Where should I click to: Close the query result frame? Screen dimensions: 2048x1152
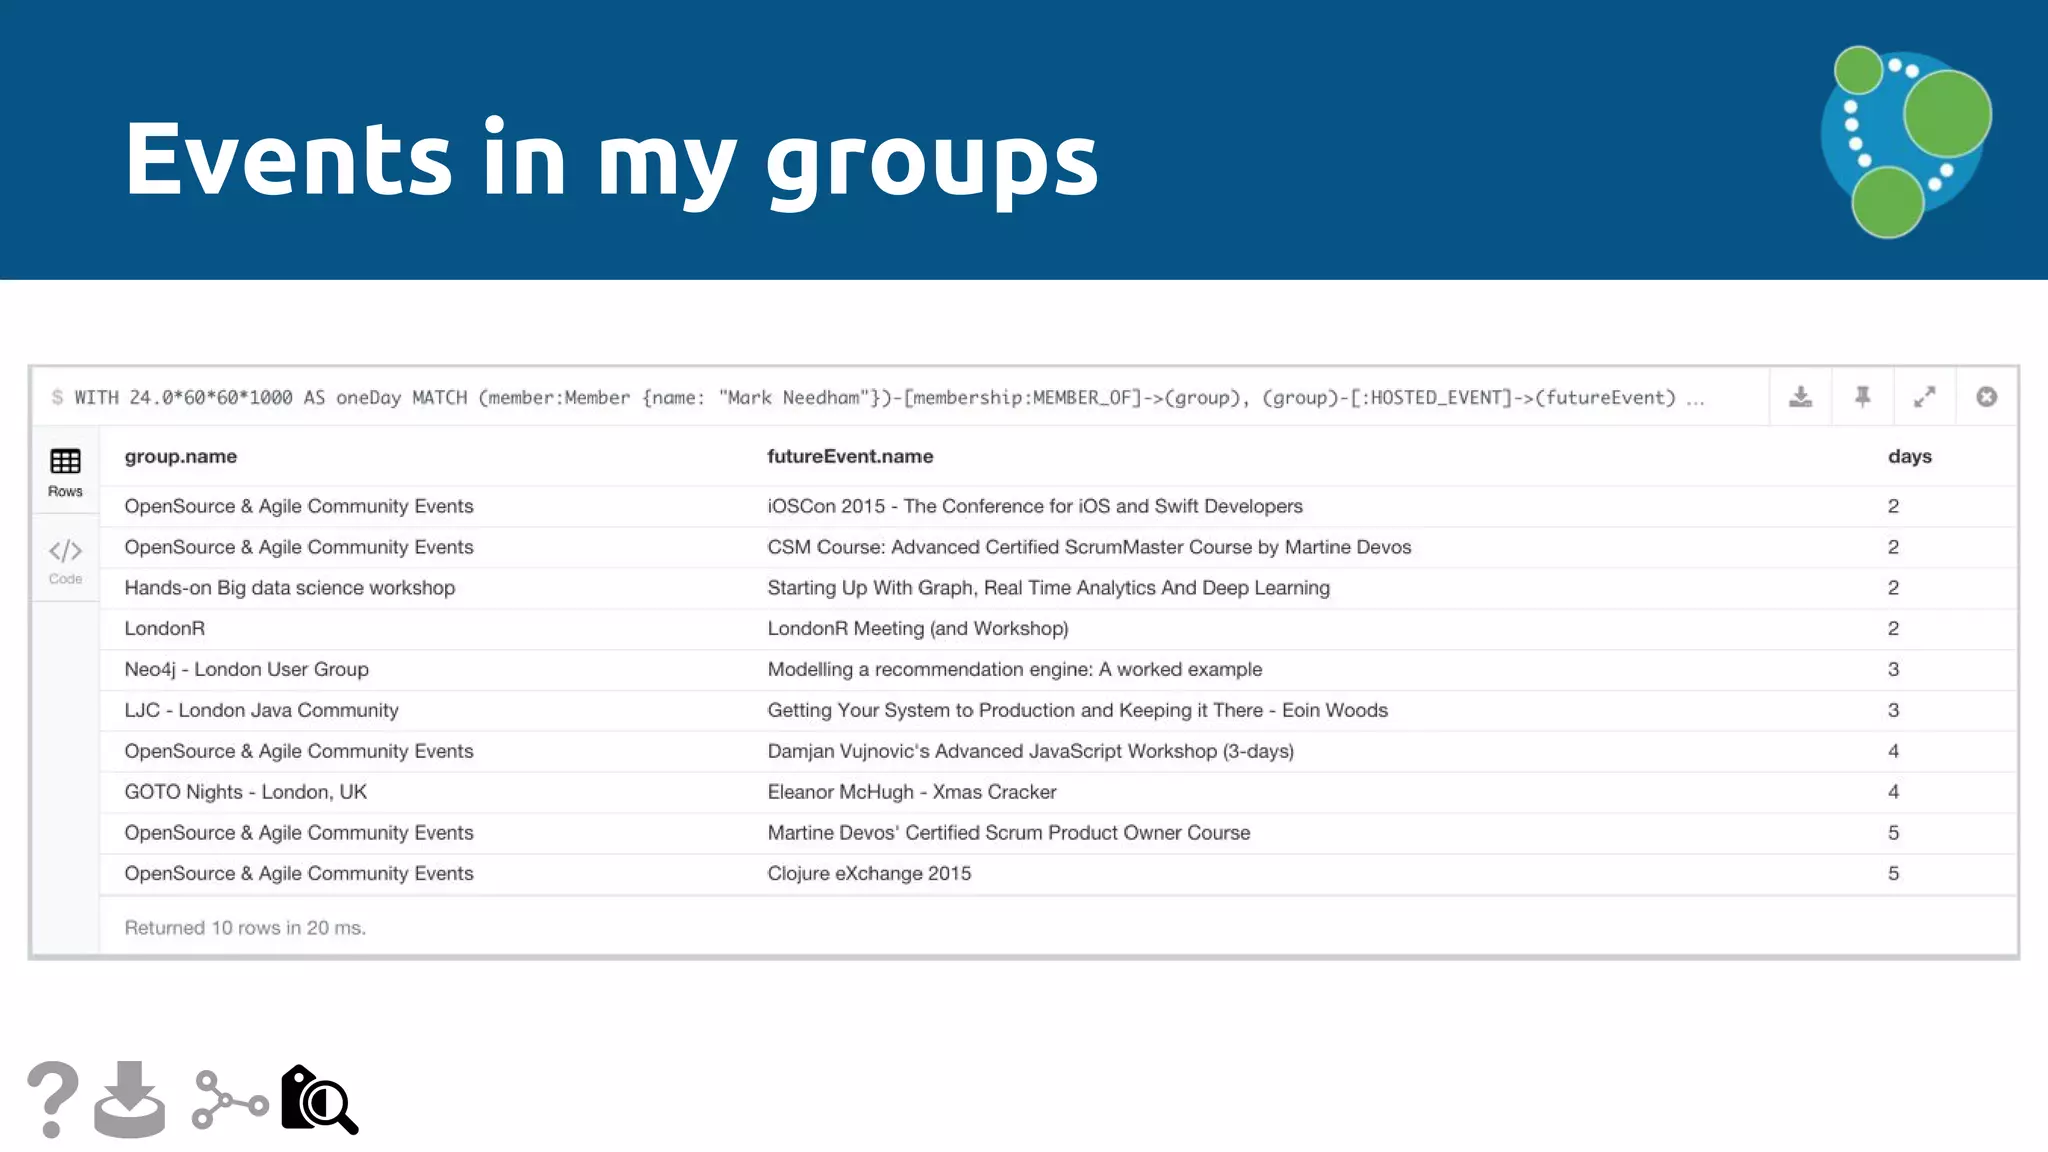1986,397
